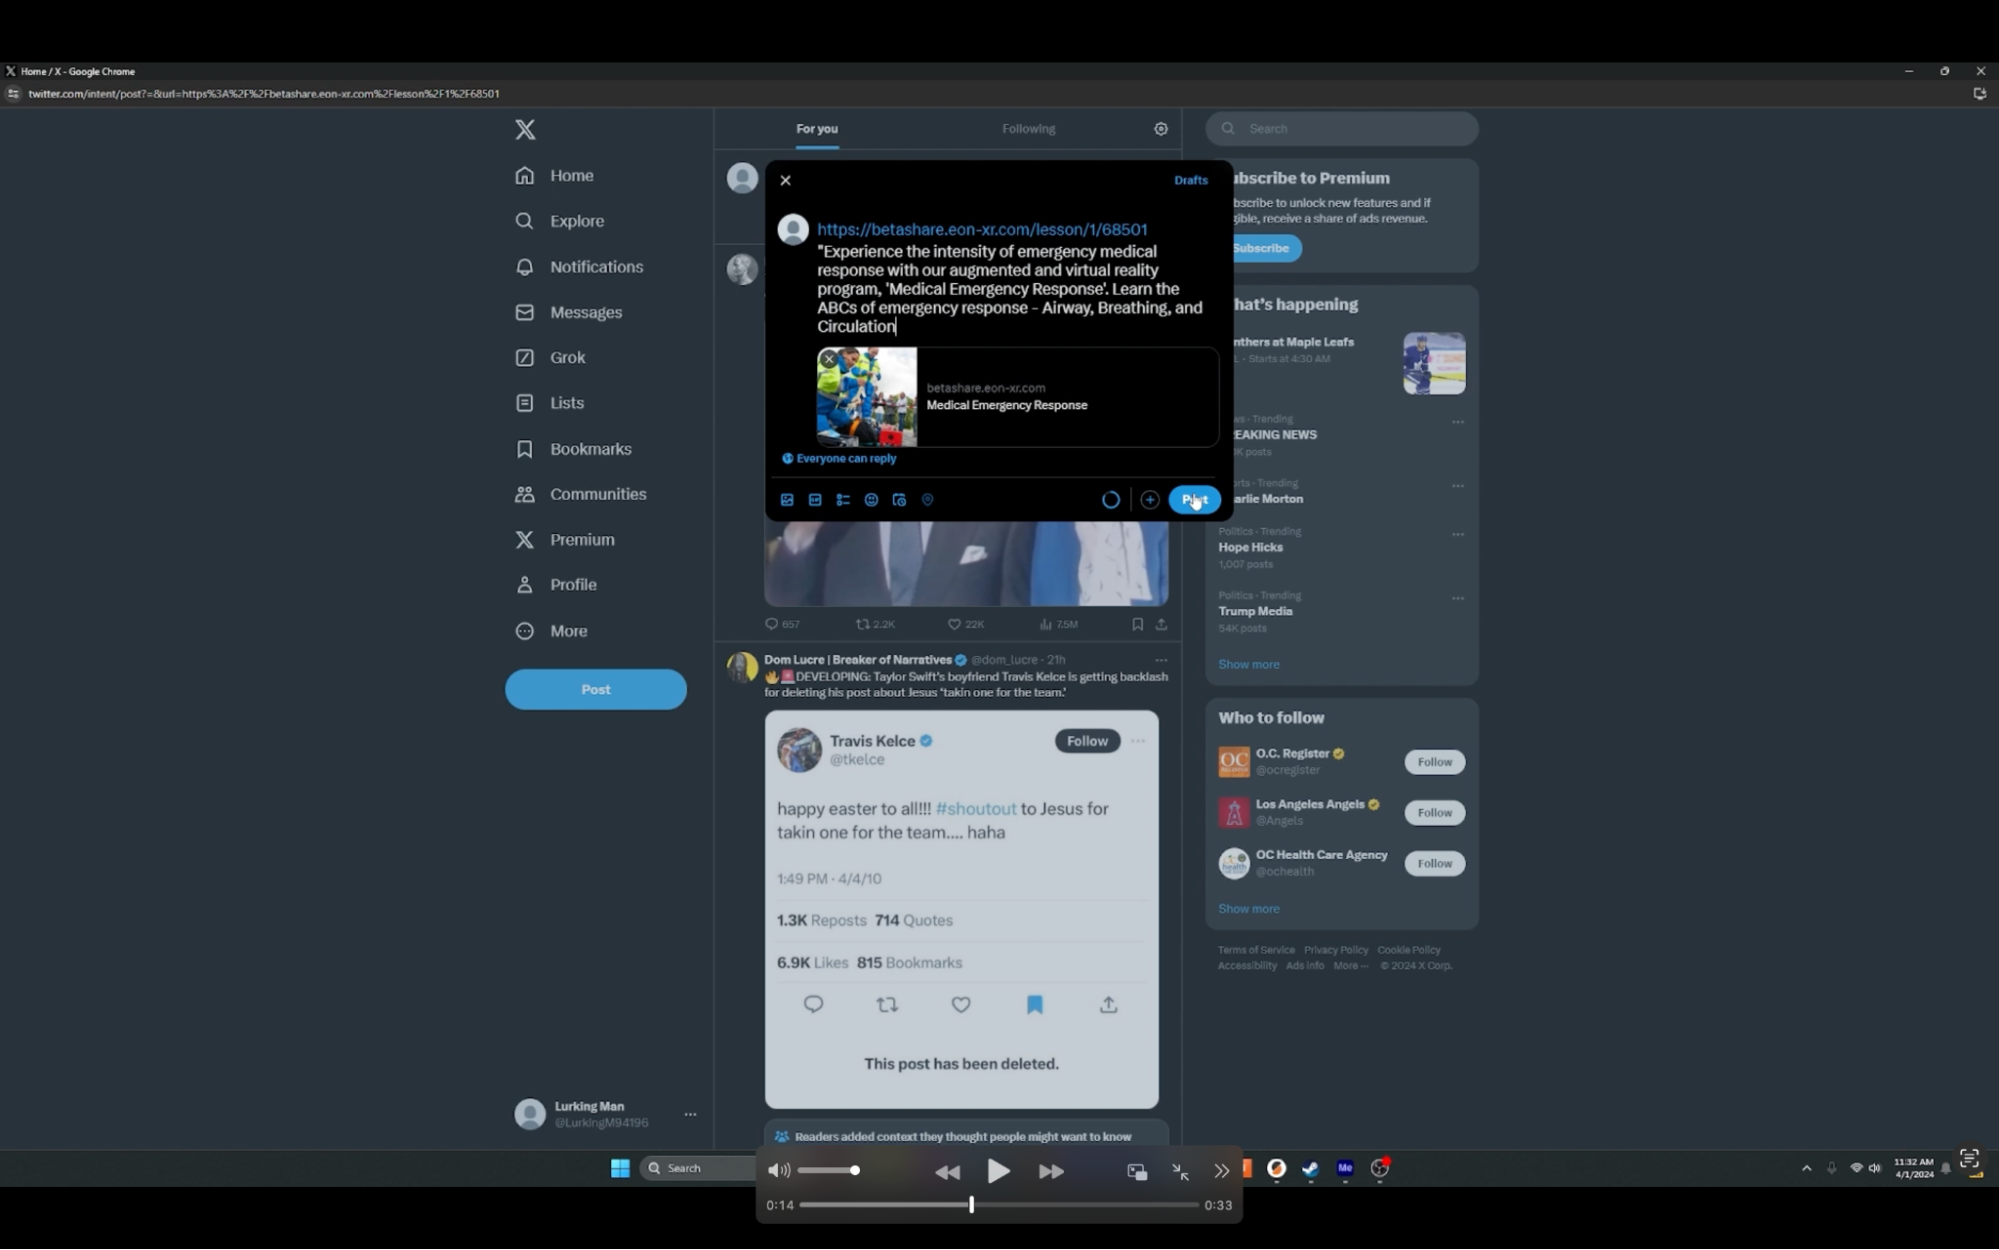This screenshot has width=1999, height=1250.
Task: Open Explore in the left sidebar
Action: point(560,221)
